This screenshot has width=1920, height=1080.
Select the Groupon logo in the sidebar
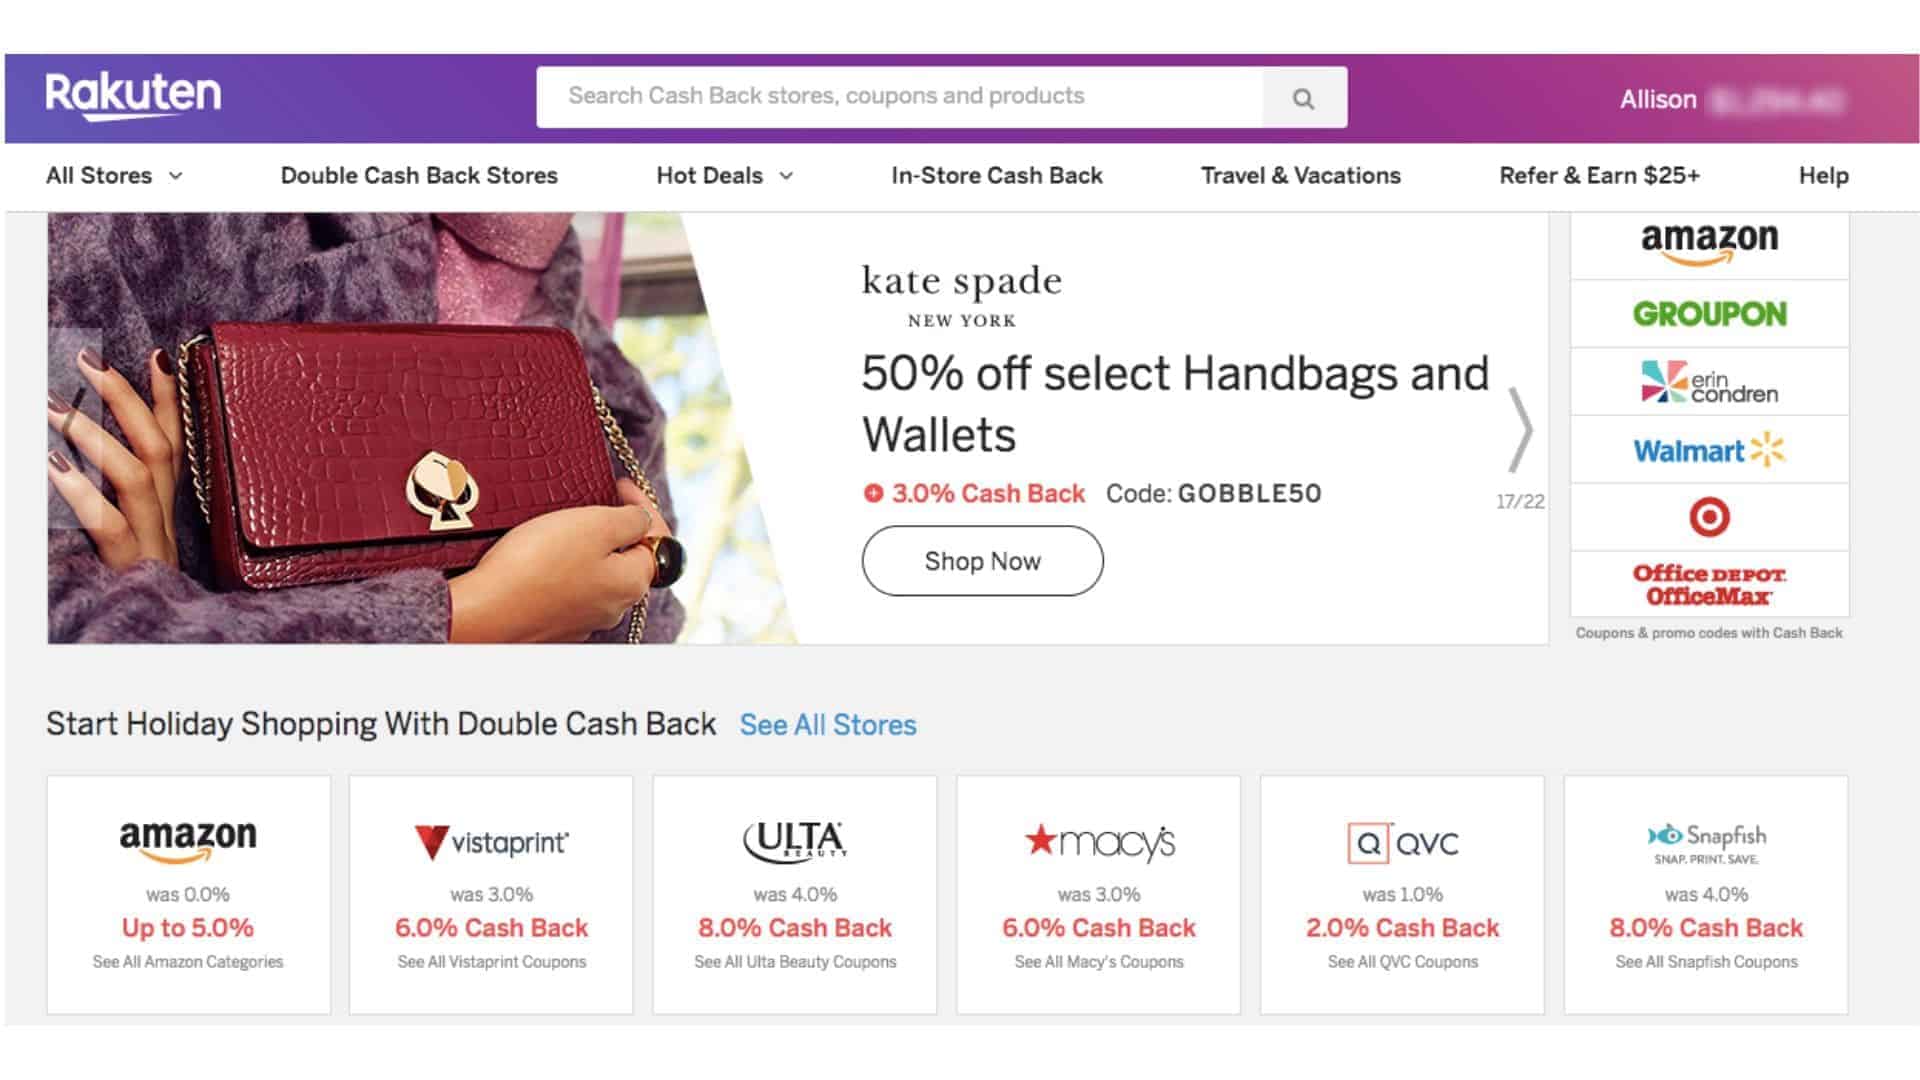tap(1708, 312)
